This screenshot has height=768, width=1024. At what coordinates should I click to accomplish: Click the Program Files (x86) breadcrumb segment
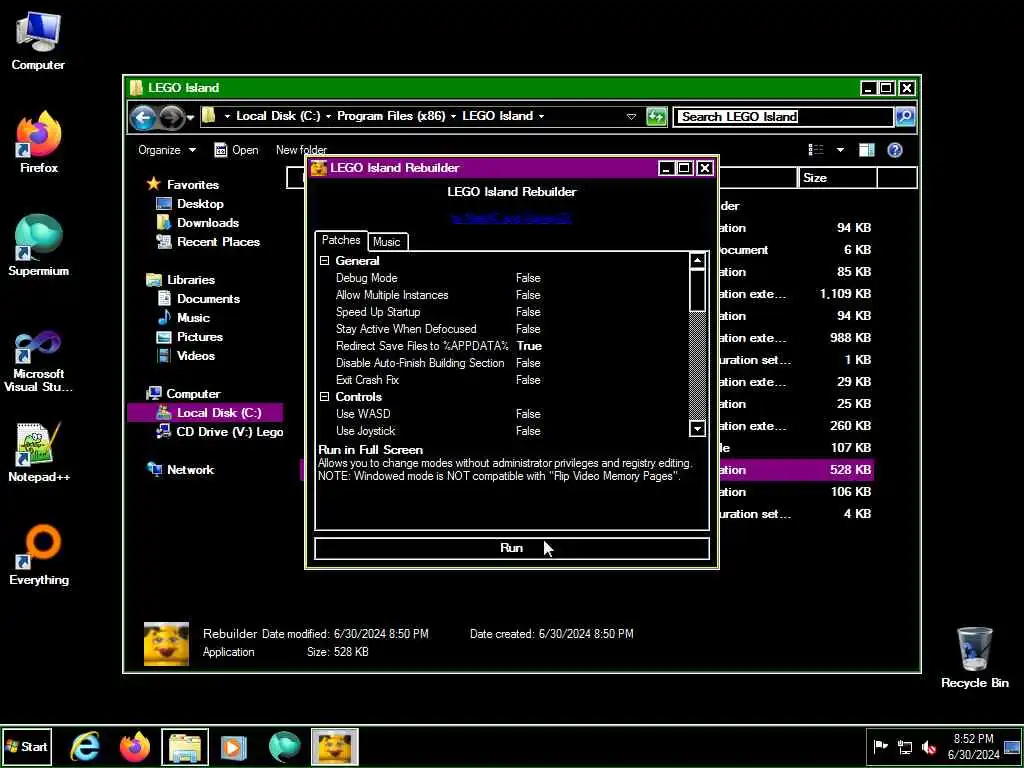[391, 116]
